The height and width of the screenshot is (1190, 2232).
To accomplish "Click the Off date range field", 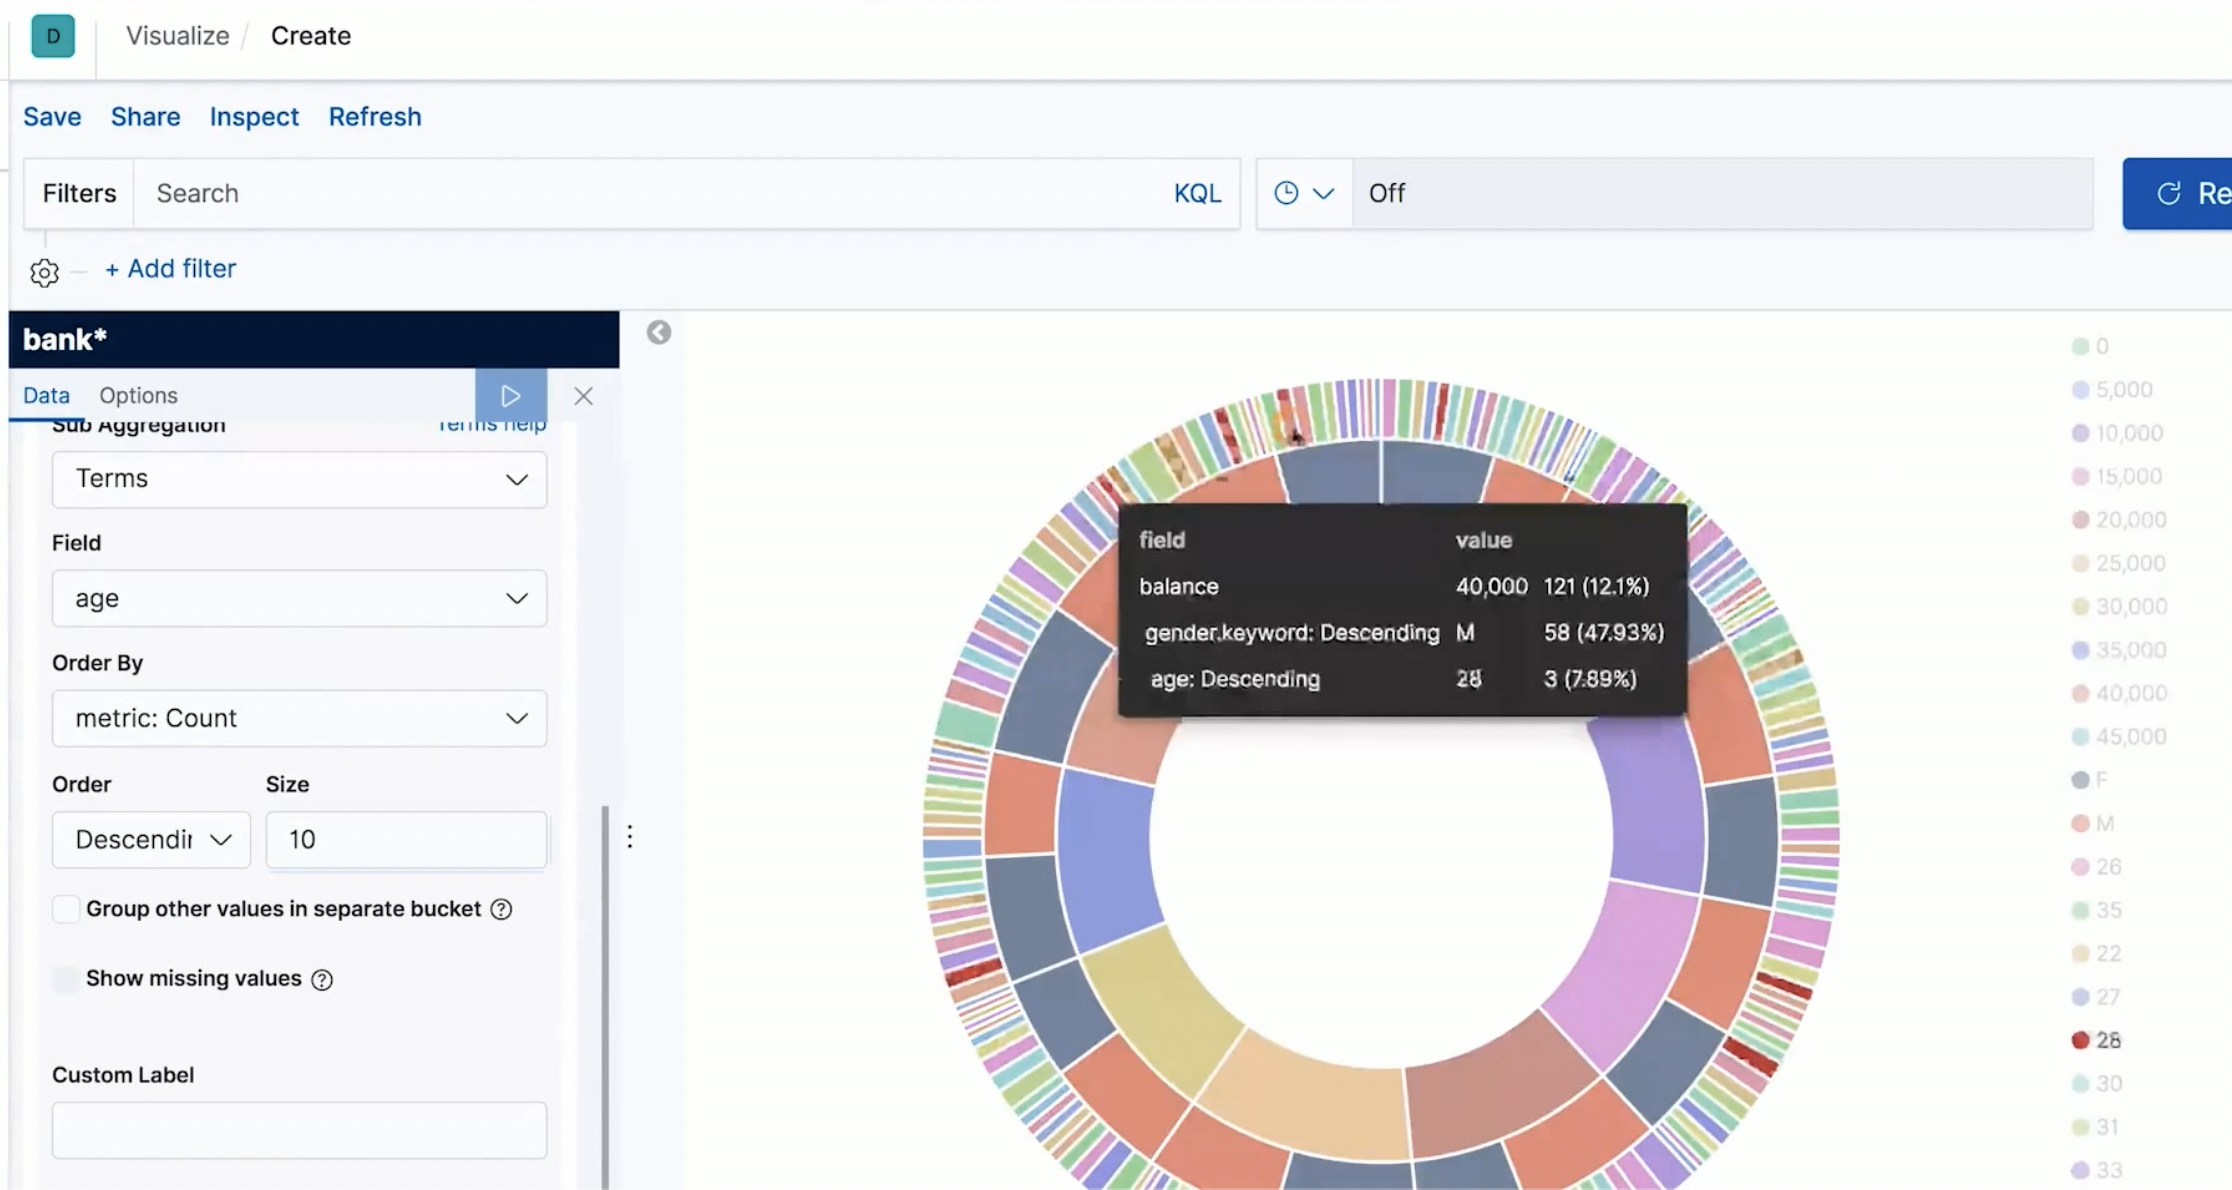I will click(1722, 193).
